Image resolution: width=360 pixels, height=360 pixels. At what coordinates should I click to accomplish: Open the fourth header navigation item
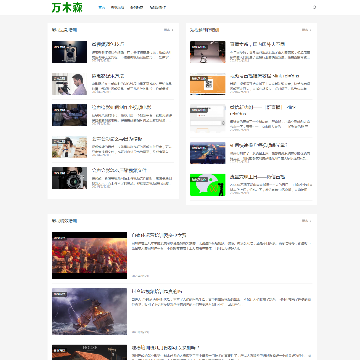pos(157,7)
